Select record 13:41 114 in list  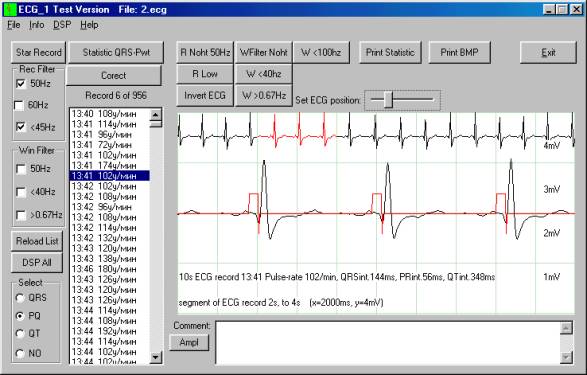(110, 124)
